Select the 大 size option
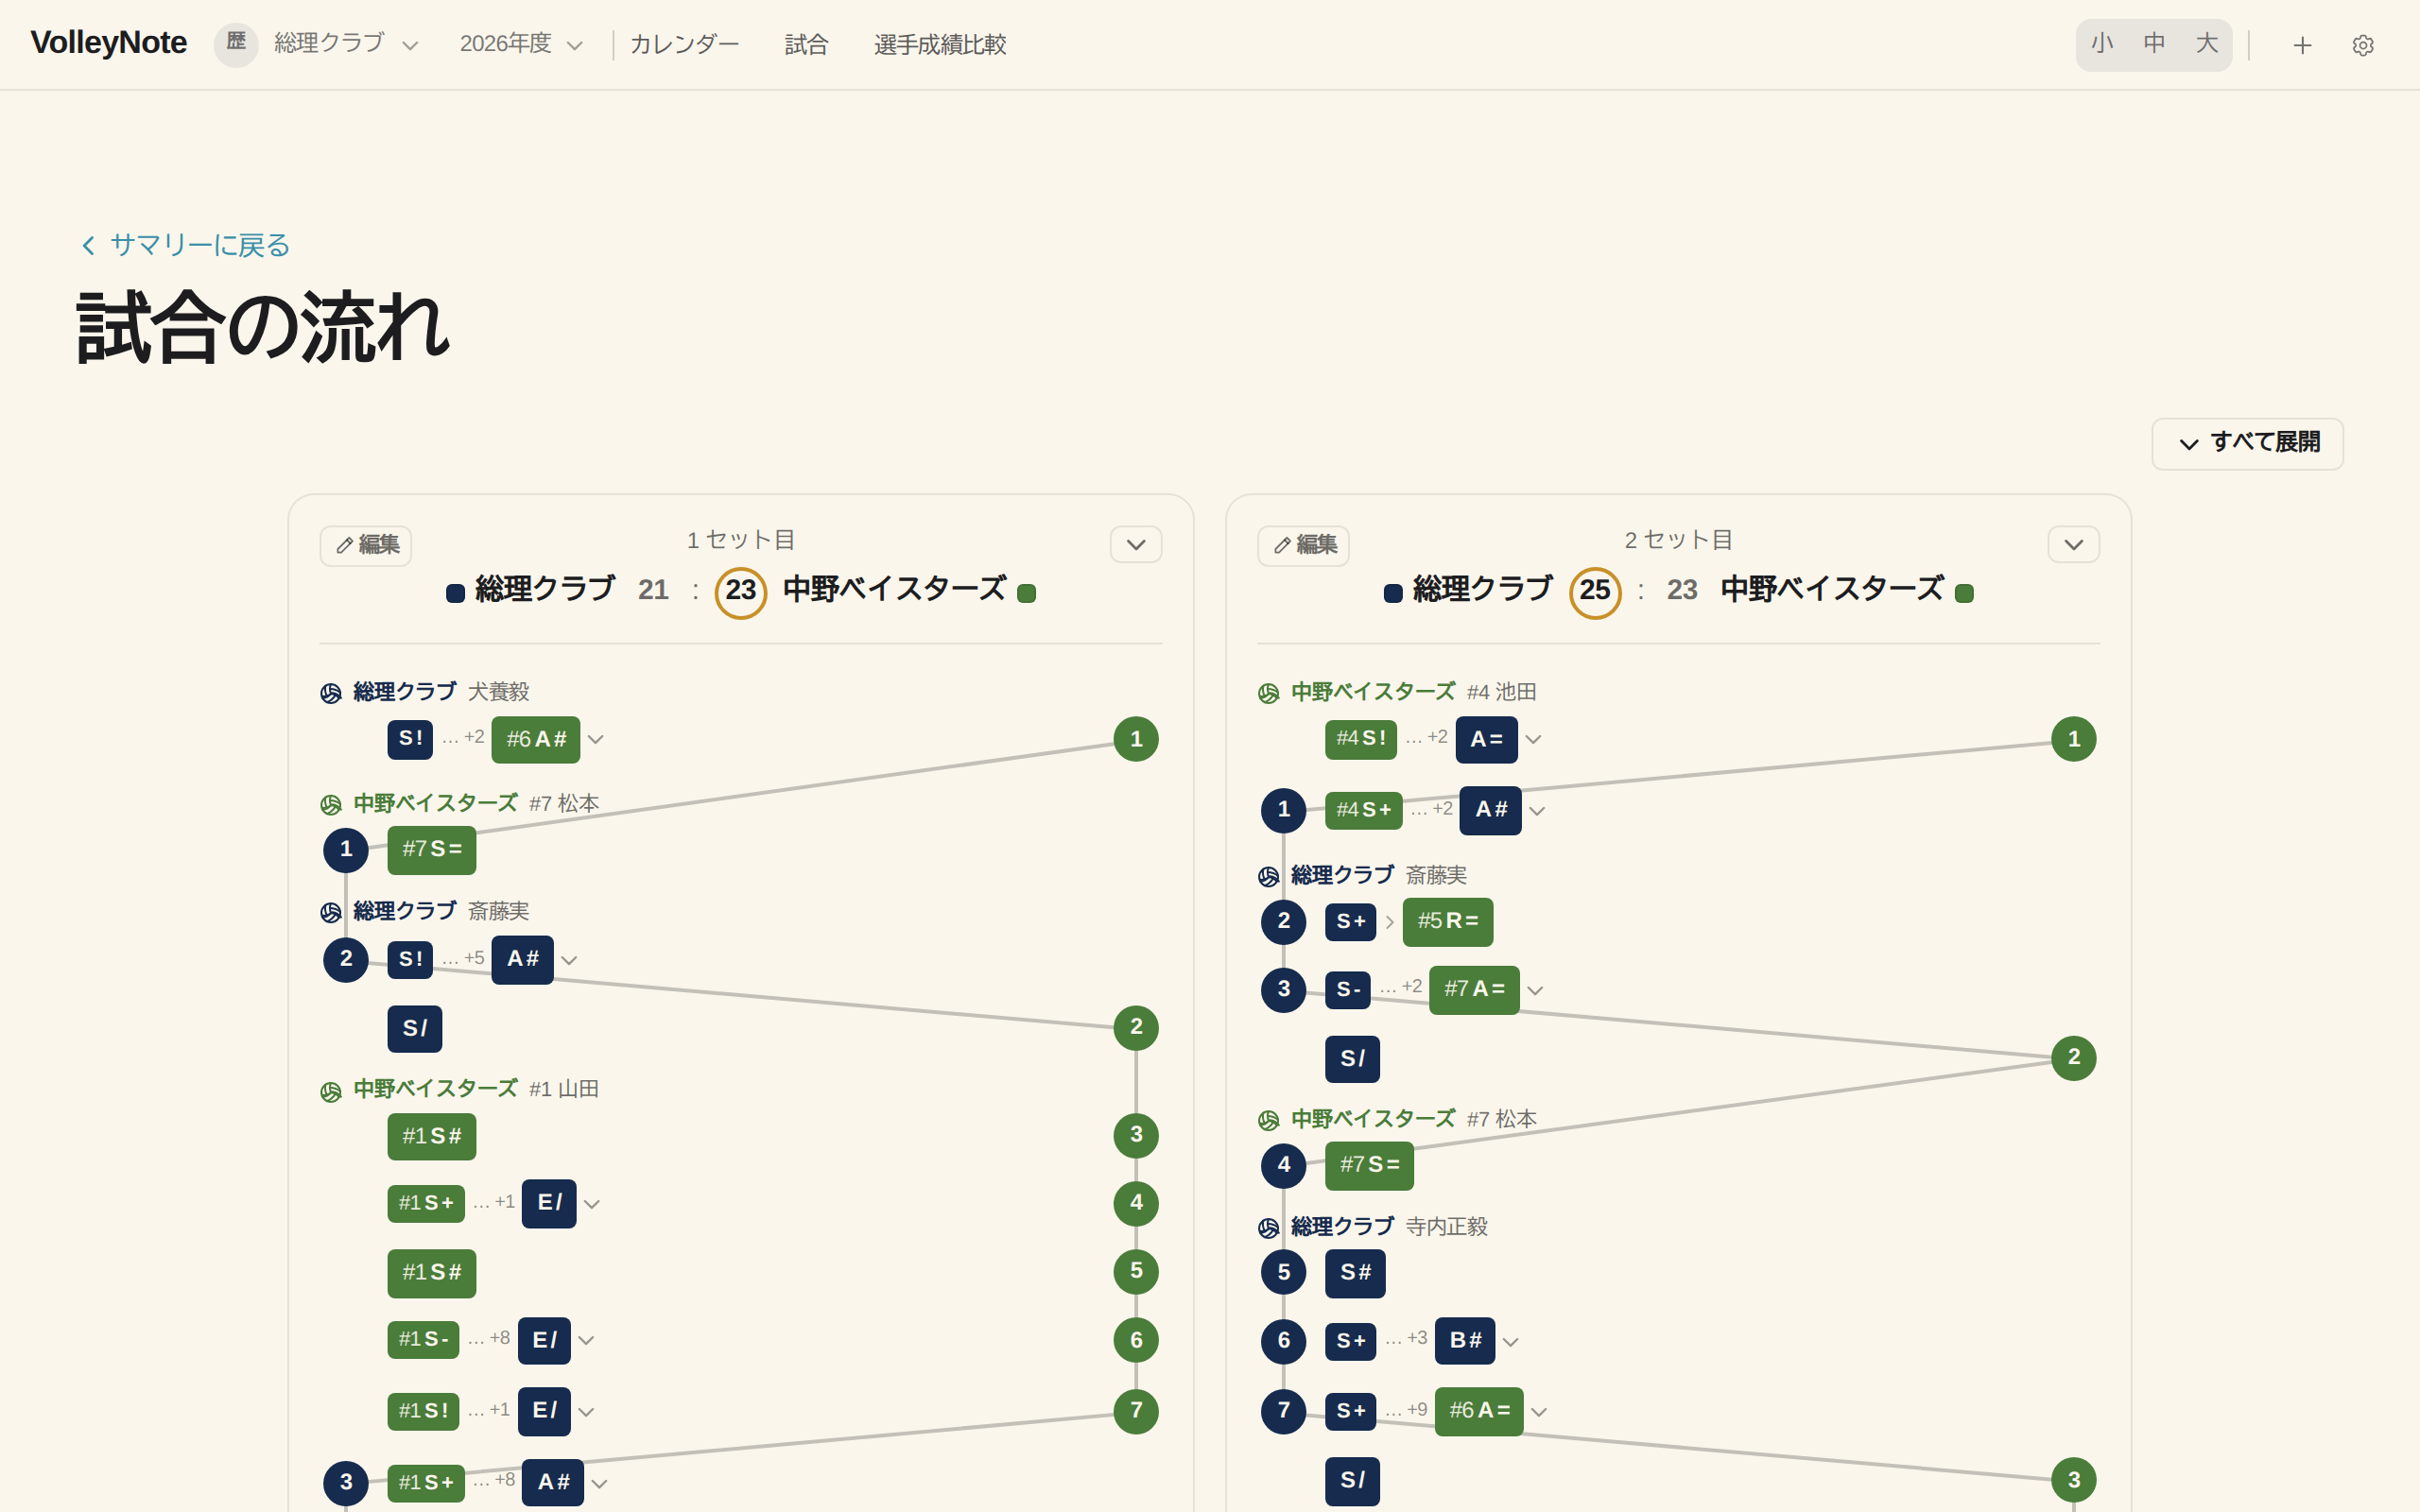 click(2207, 44)
